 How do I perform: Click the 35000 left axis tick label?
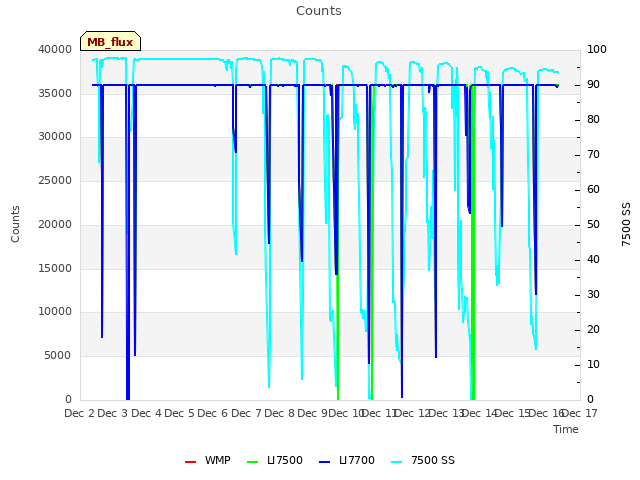coord(55,93)
